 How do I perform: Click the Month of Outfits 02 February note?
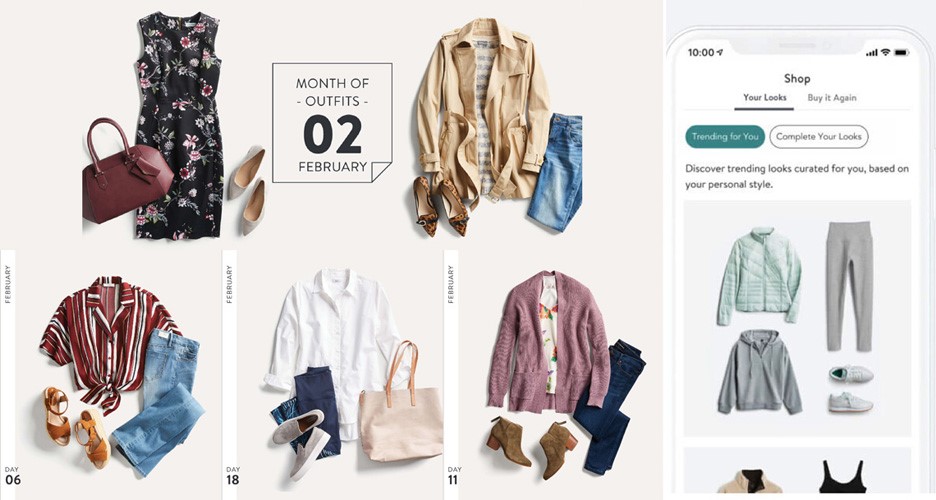click(332, 122)
